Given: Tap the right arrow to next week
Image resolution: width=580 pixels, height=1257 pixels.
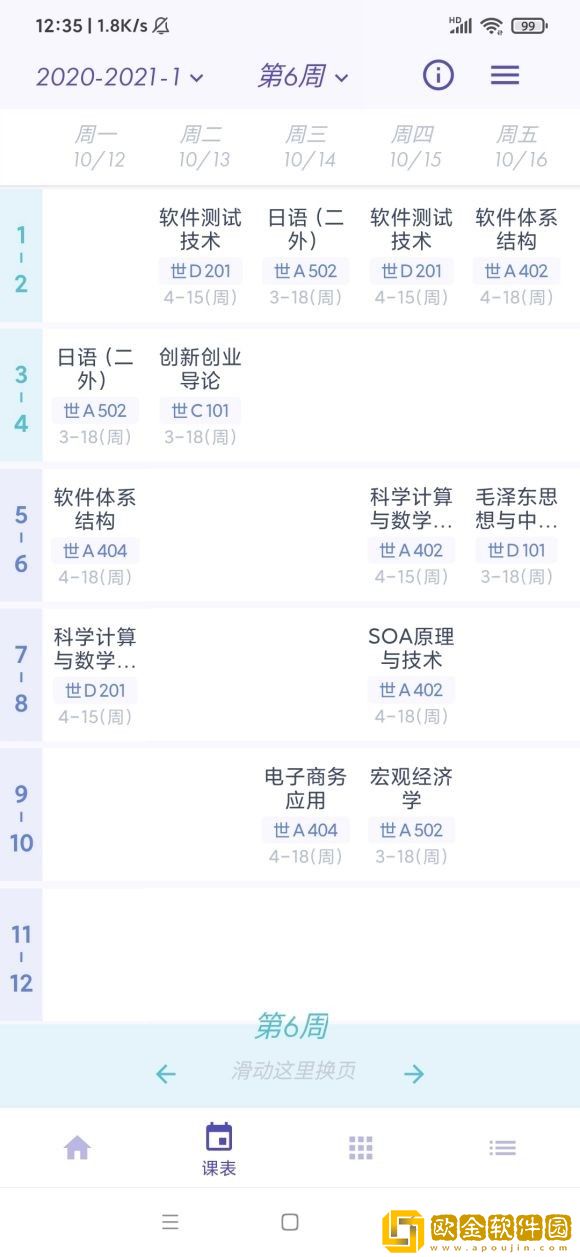Looking at the screenshot, I should (414, 1074).
